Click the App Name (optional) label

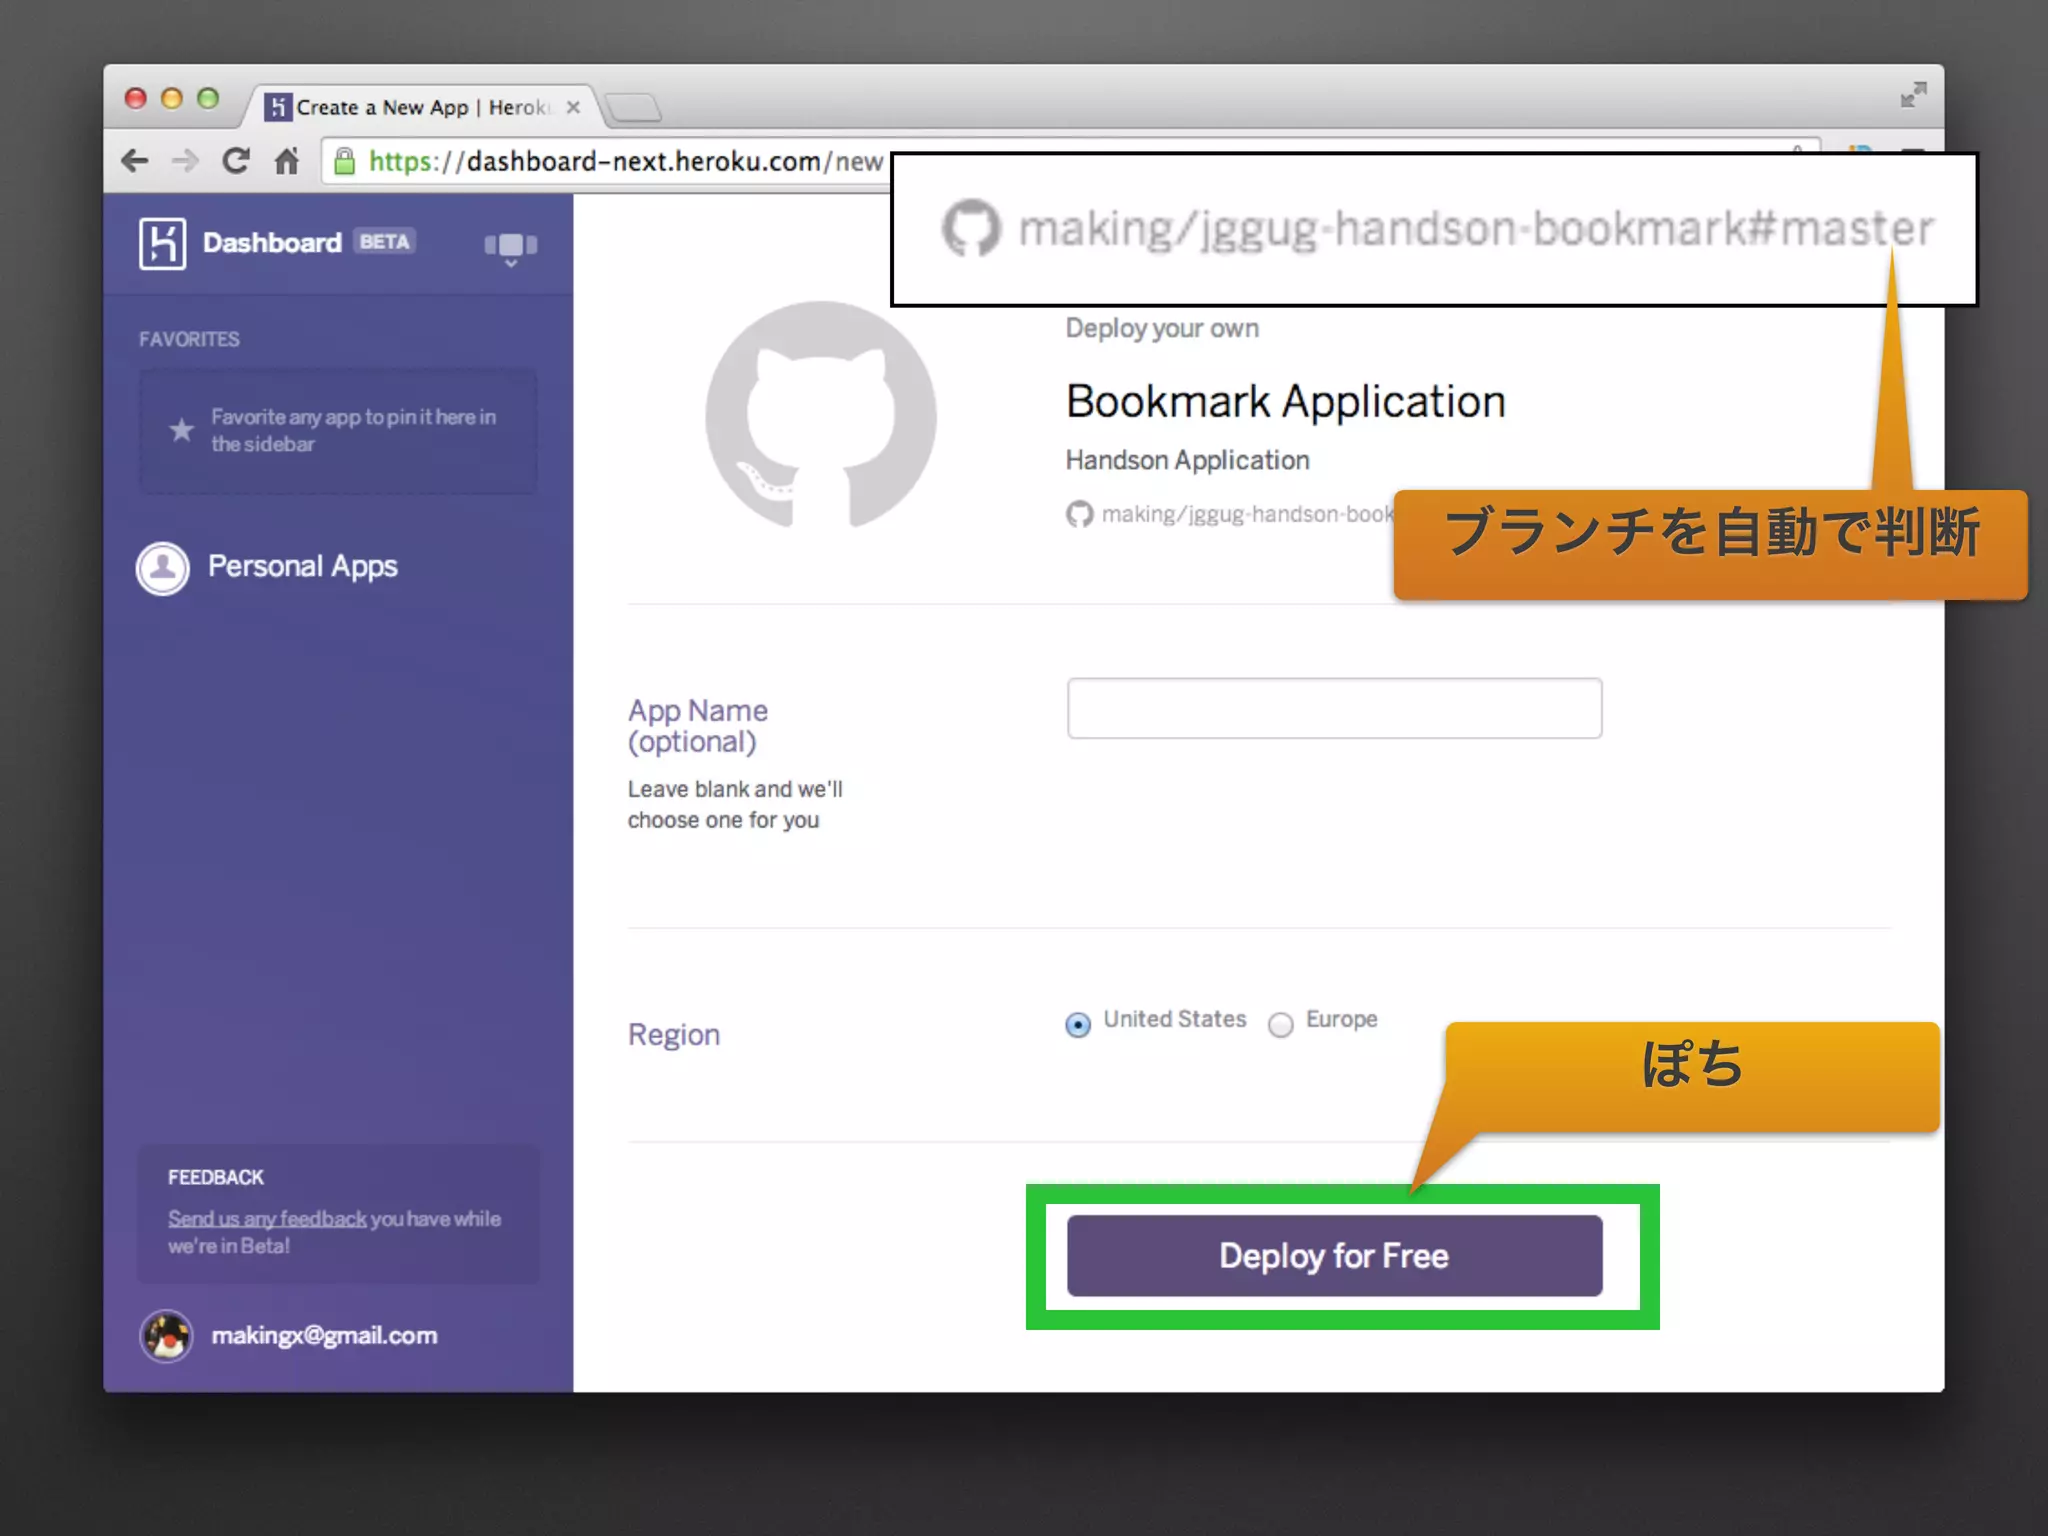[697, 726]
